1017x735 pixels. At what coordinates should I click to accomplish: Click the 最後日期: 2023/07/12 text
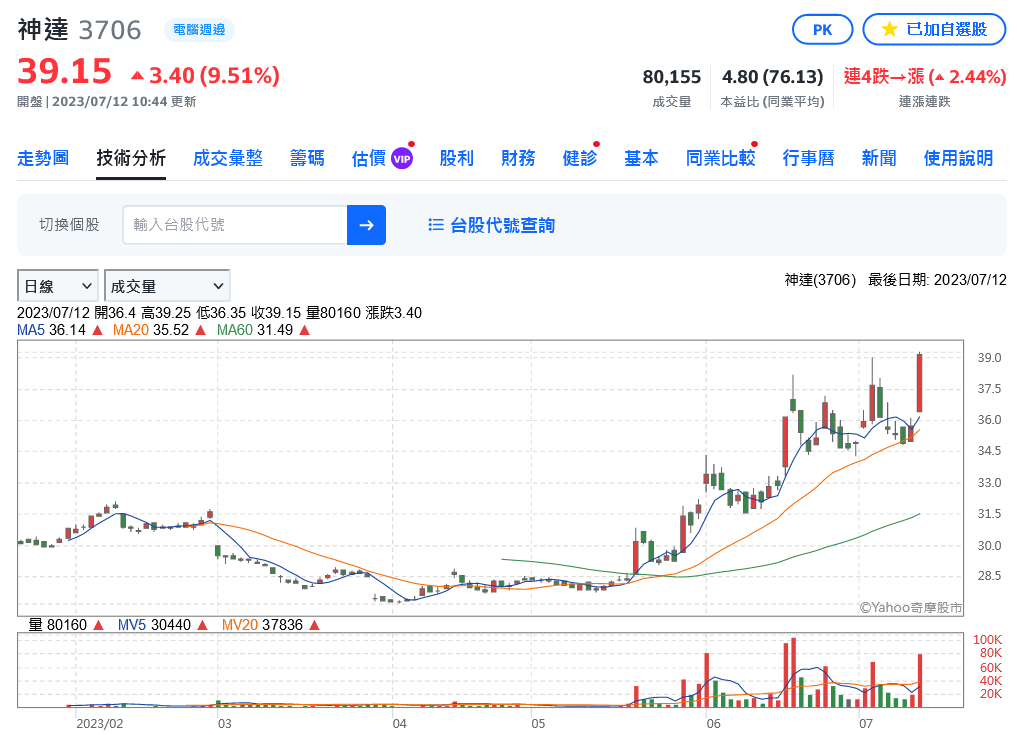tap(937, 280)
